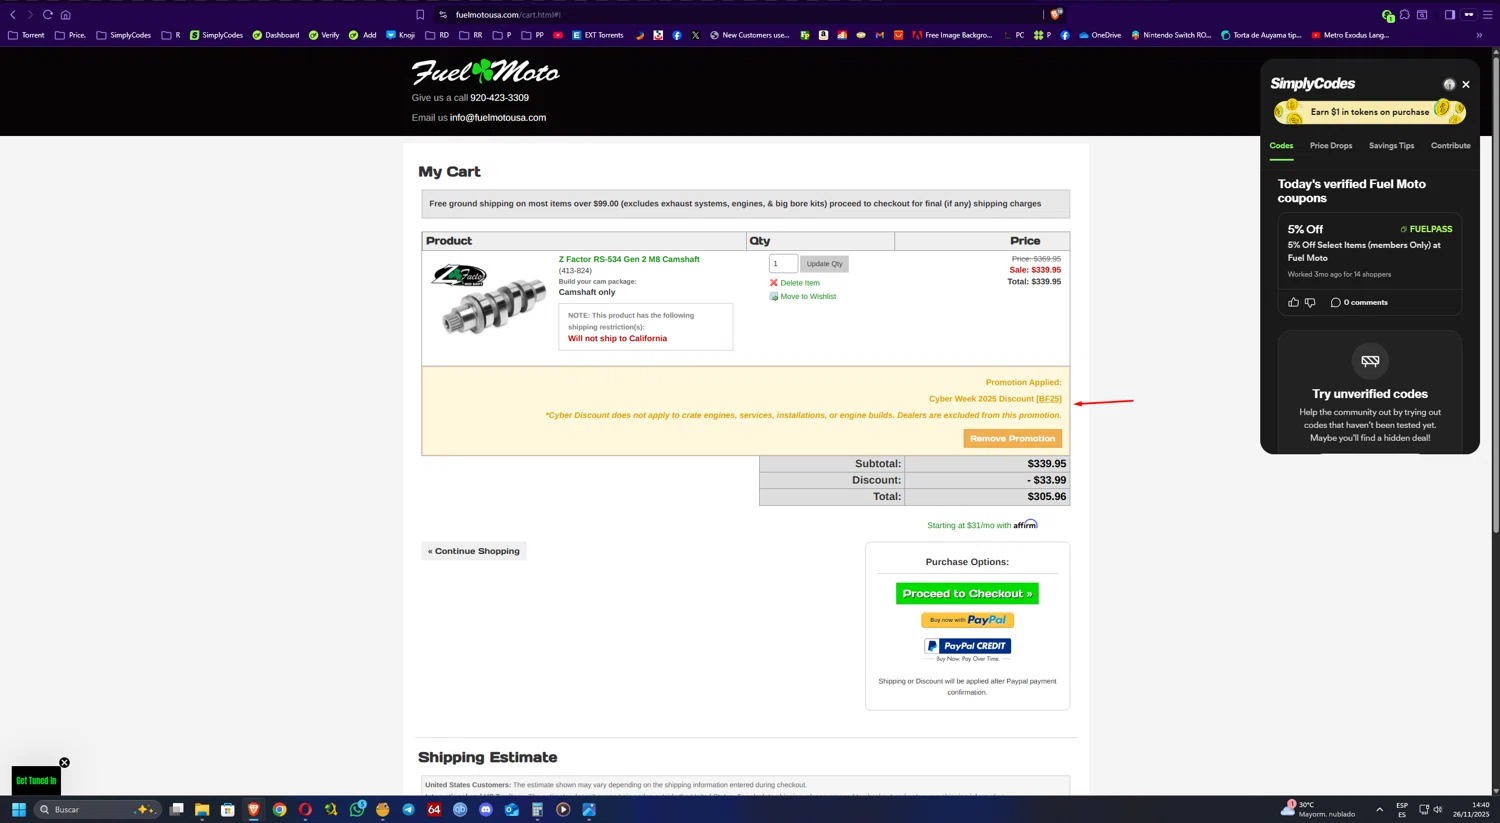Image resolution: width=1500 pixels, height=823 pixels.
Task: Show hidden system tray icons chevron
Action: (1380, 810)
